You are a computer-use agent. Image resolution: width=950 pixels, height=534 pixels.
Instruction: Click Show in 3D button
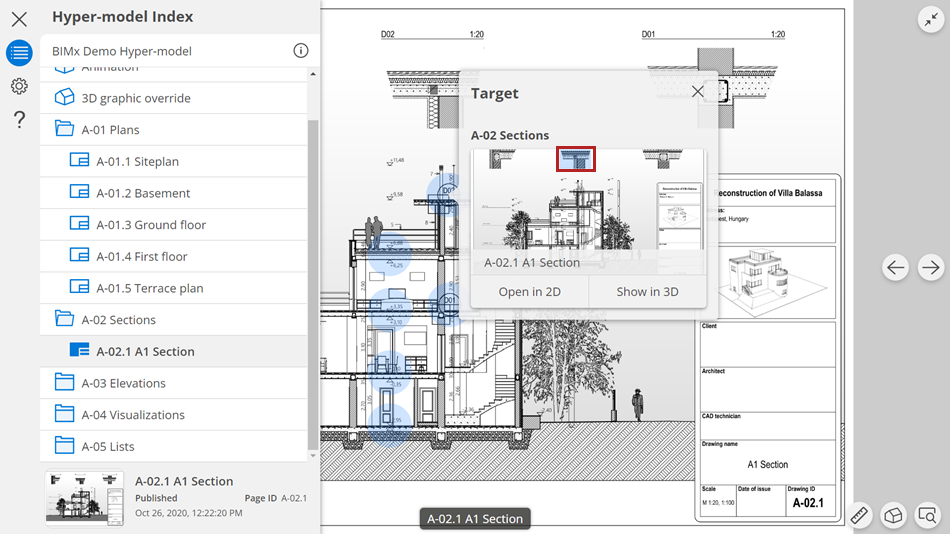tap(647, 292)
